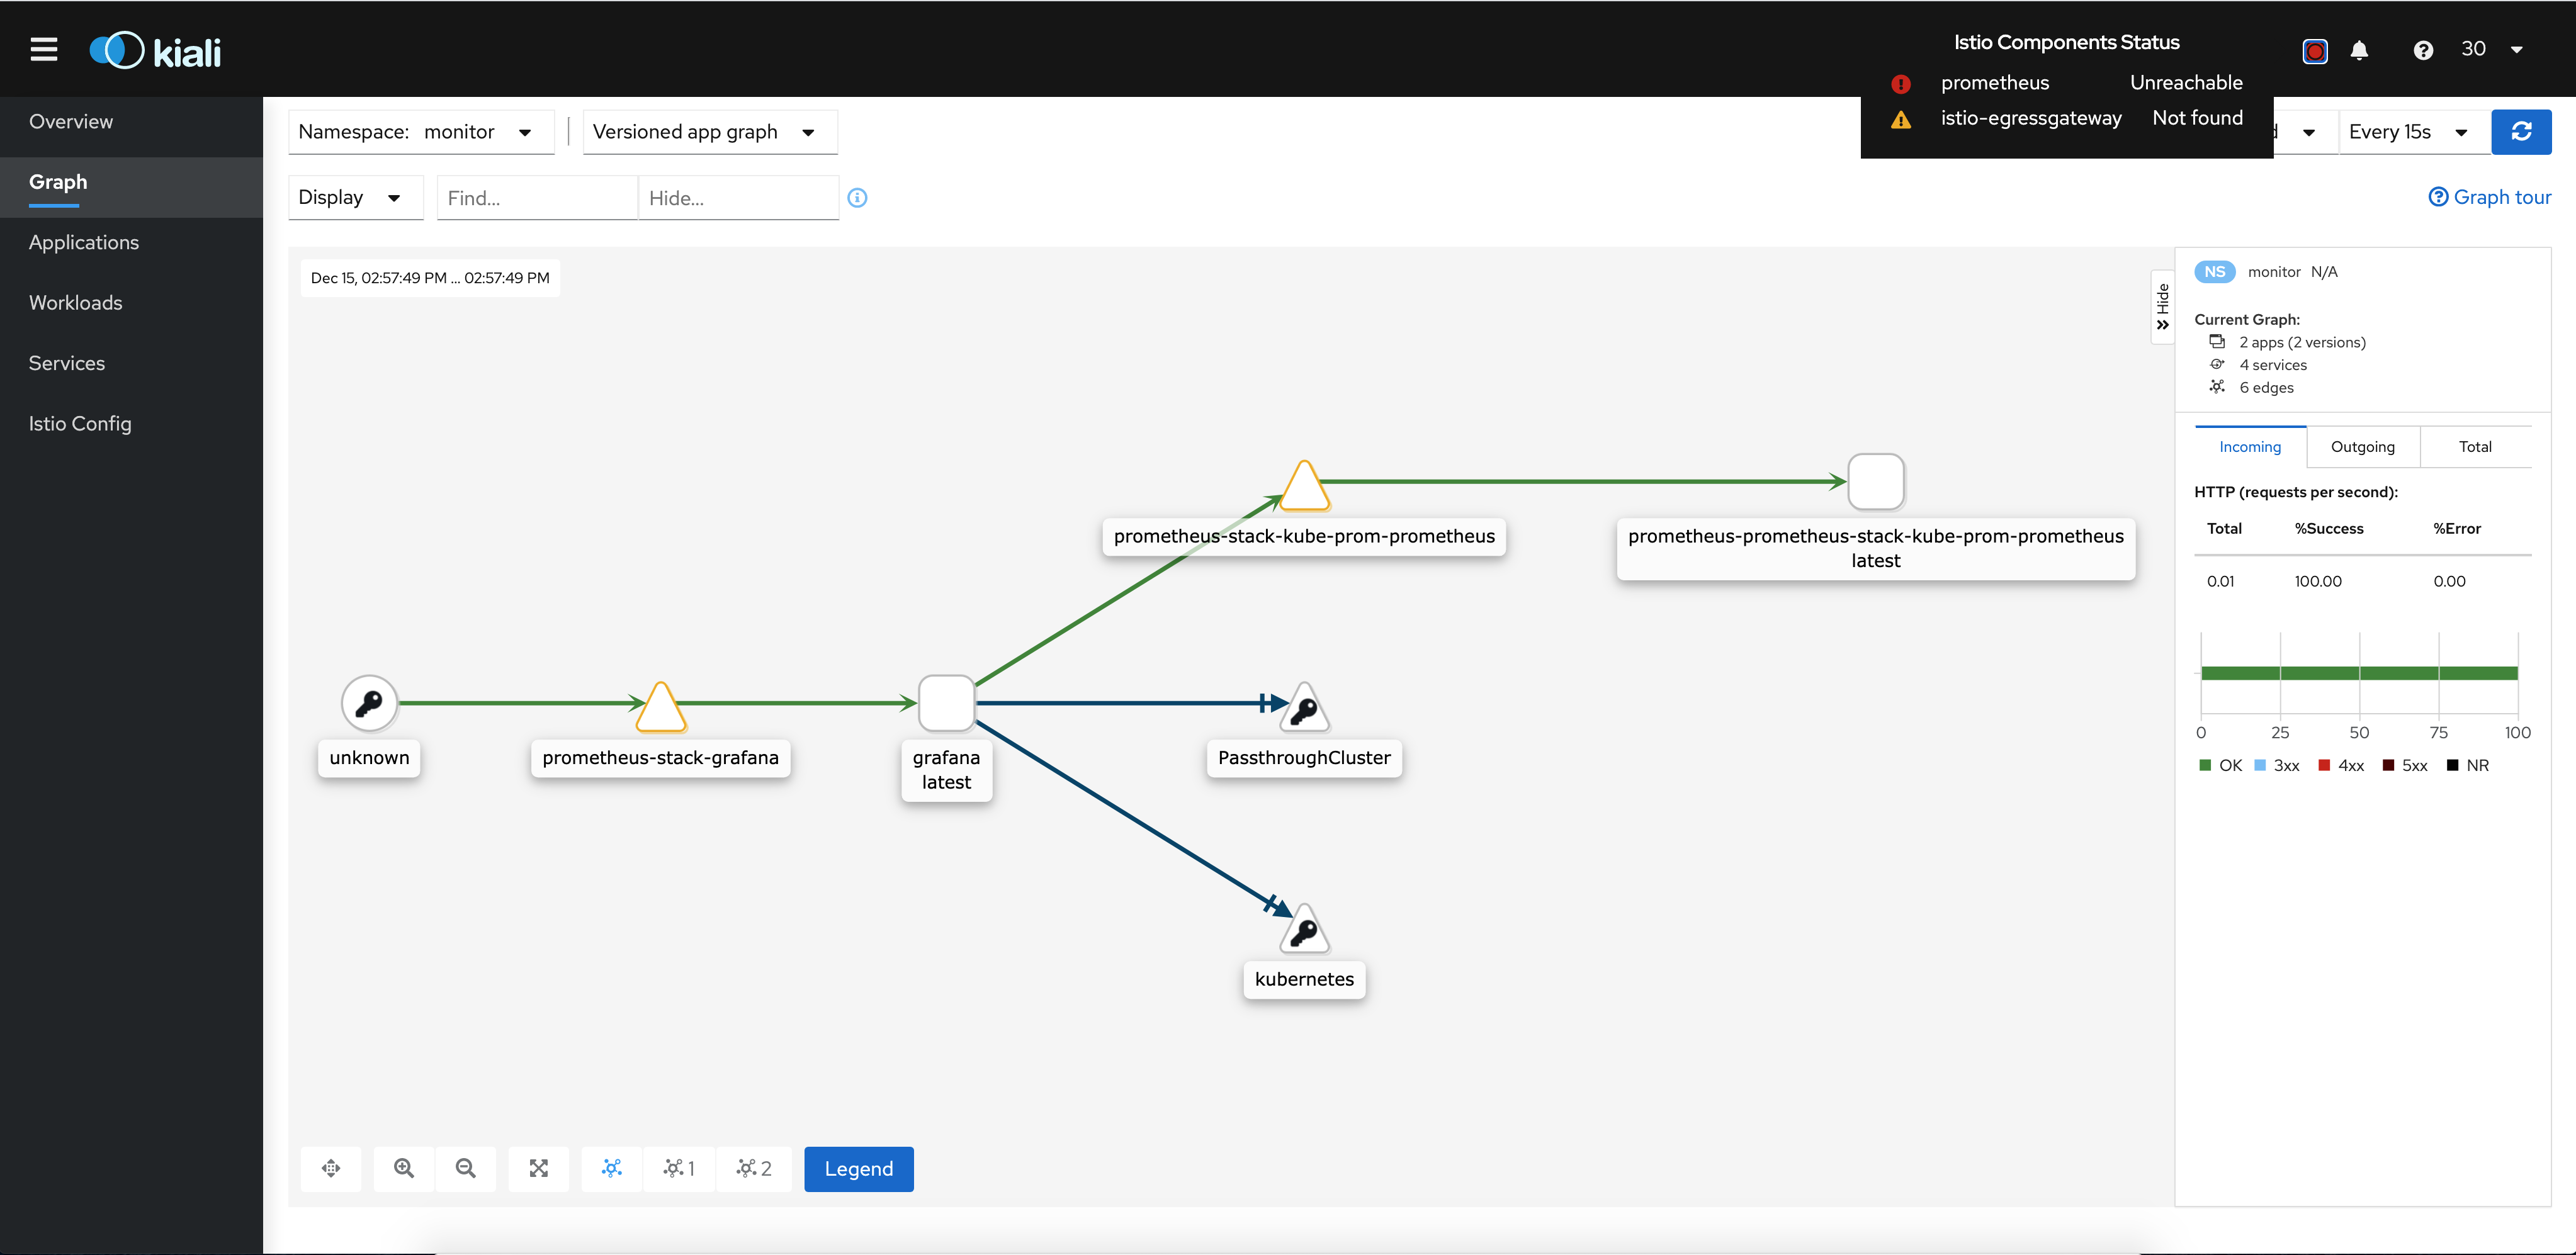This screenshot has height=1255, width=2576.
Task: Open the hamburger navigation menu
Action: coord(43,49)
